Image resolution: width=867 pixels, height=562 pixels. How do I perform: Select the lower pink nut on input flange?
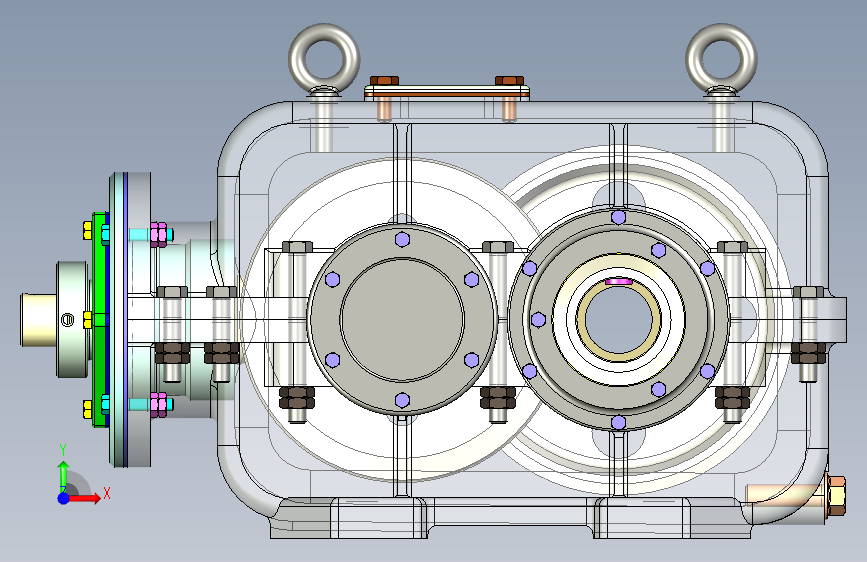pos(158,405)
